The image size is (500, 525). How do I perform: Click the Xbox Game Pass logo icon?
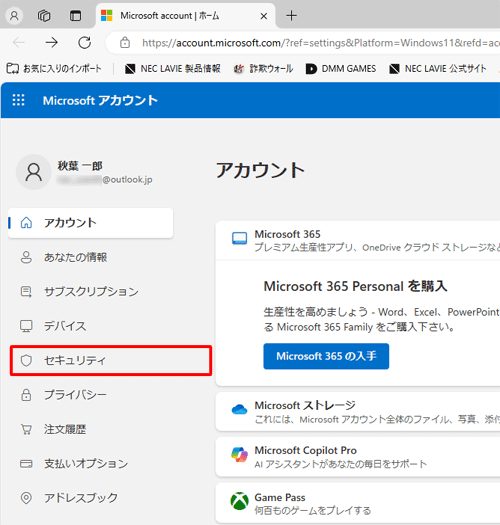pyautogui.click(x=239, y=501)
